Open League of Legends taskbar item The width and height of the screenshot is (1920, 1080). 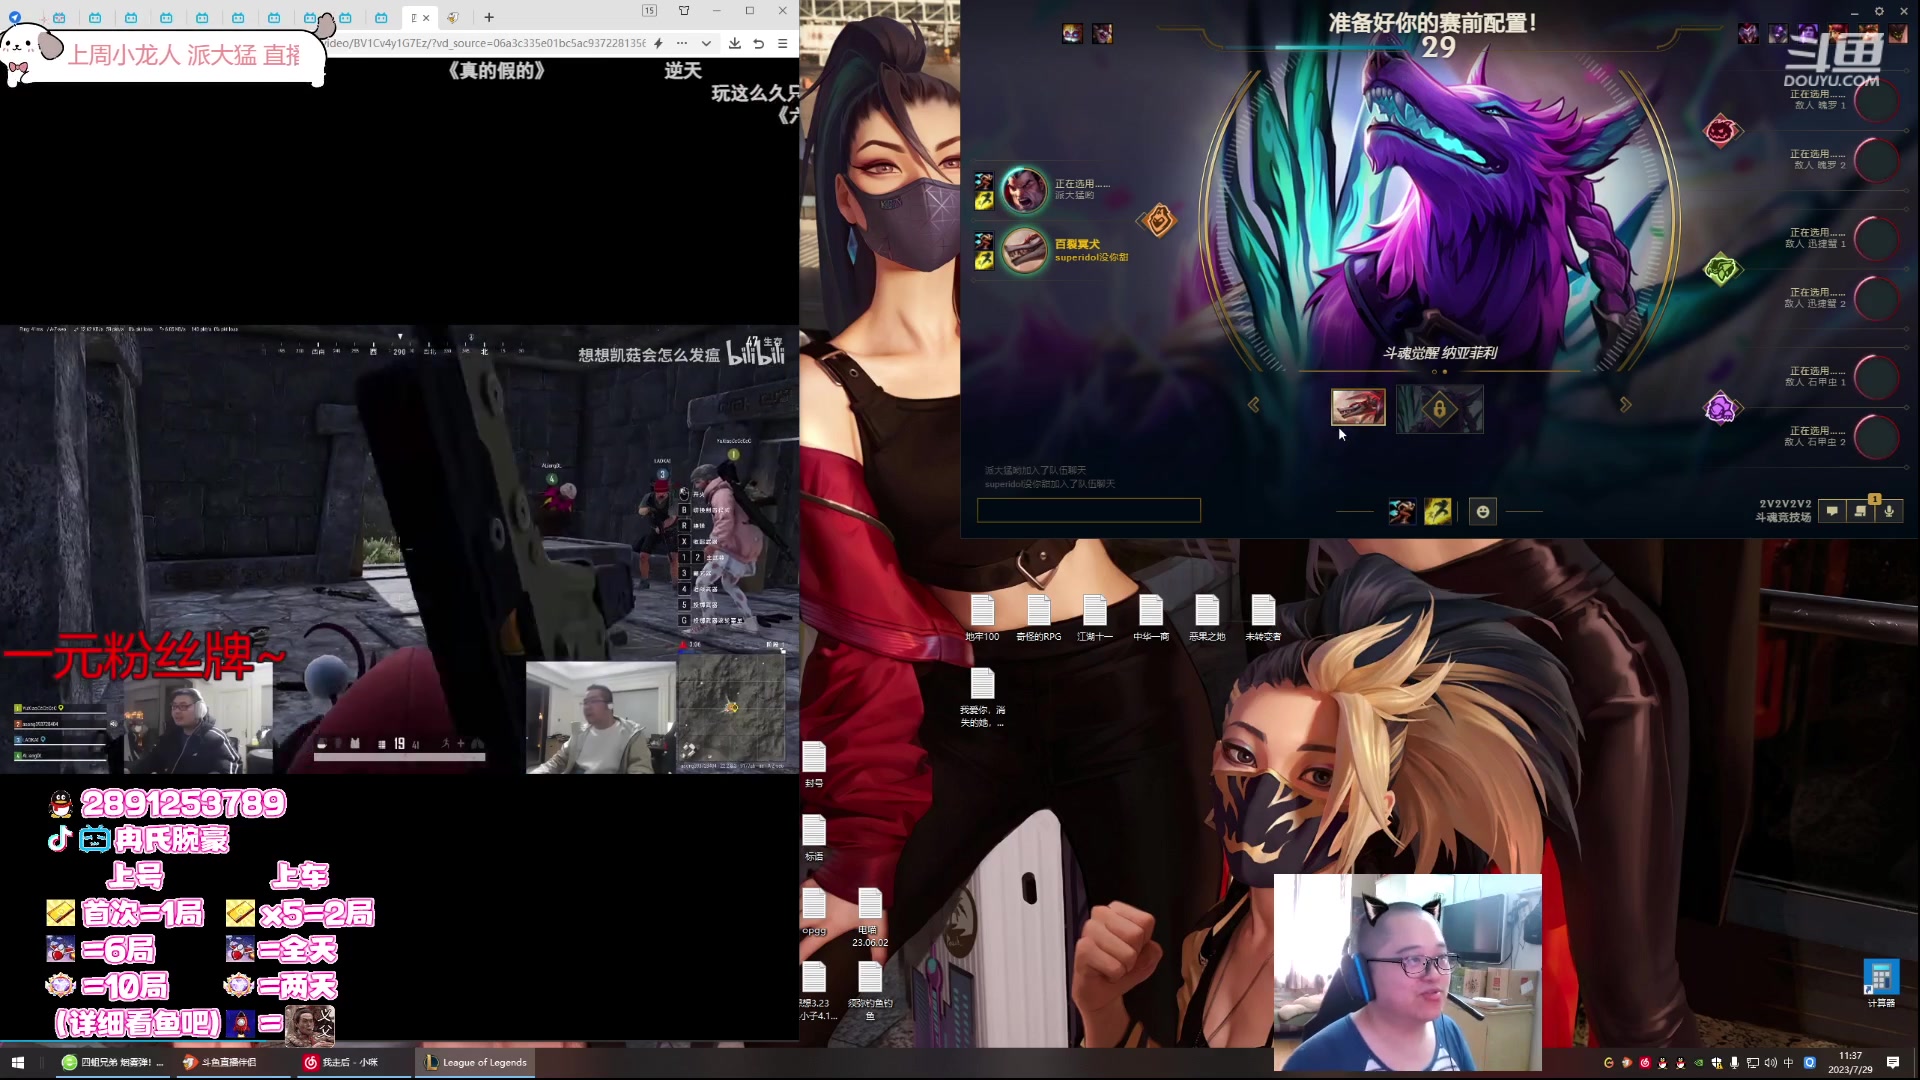[x=476, y=1062]
